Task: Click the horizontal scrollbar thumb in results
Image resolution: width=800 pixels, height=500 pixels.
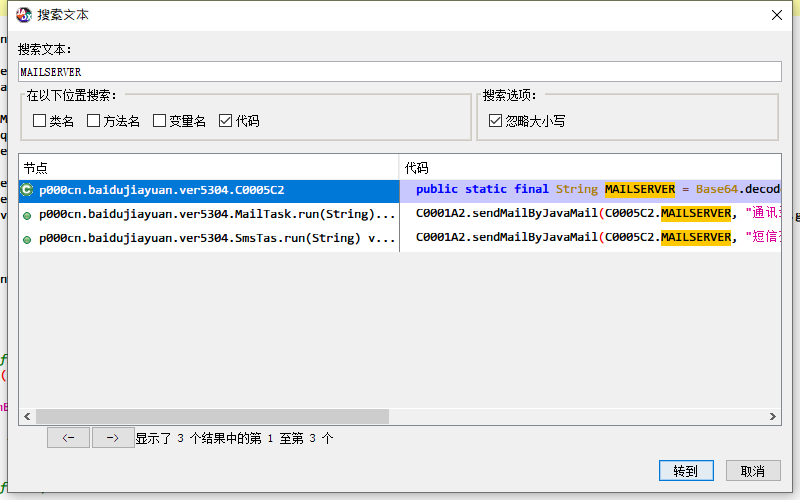Action: point(212,416)
